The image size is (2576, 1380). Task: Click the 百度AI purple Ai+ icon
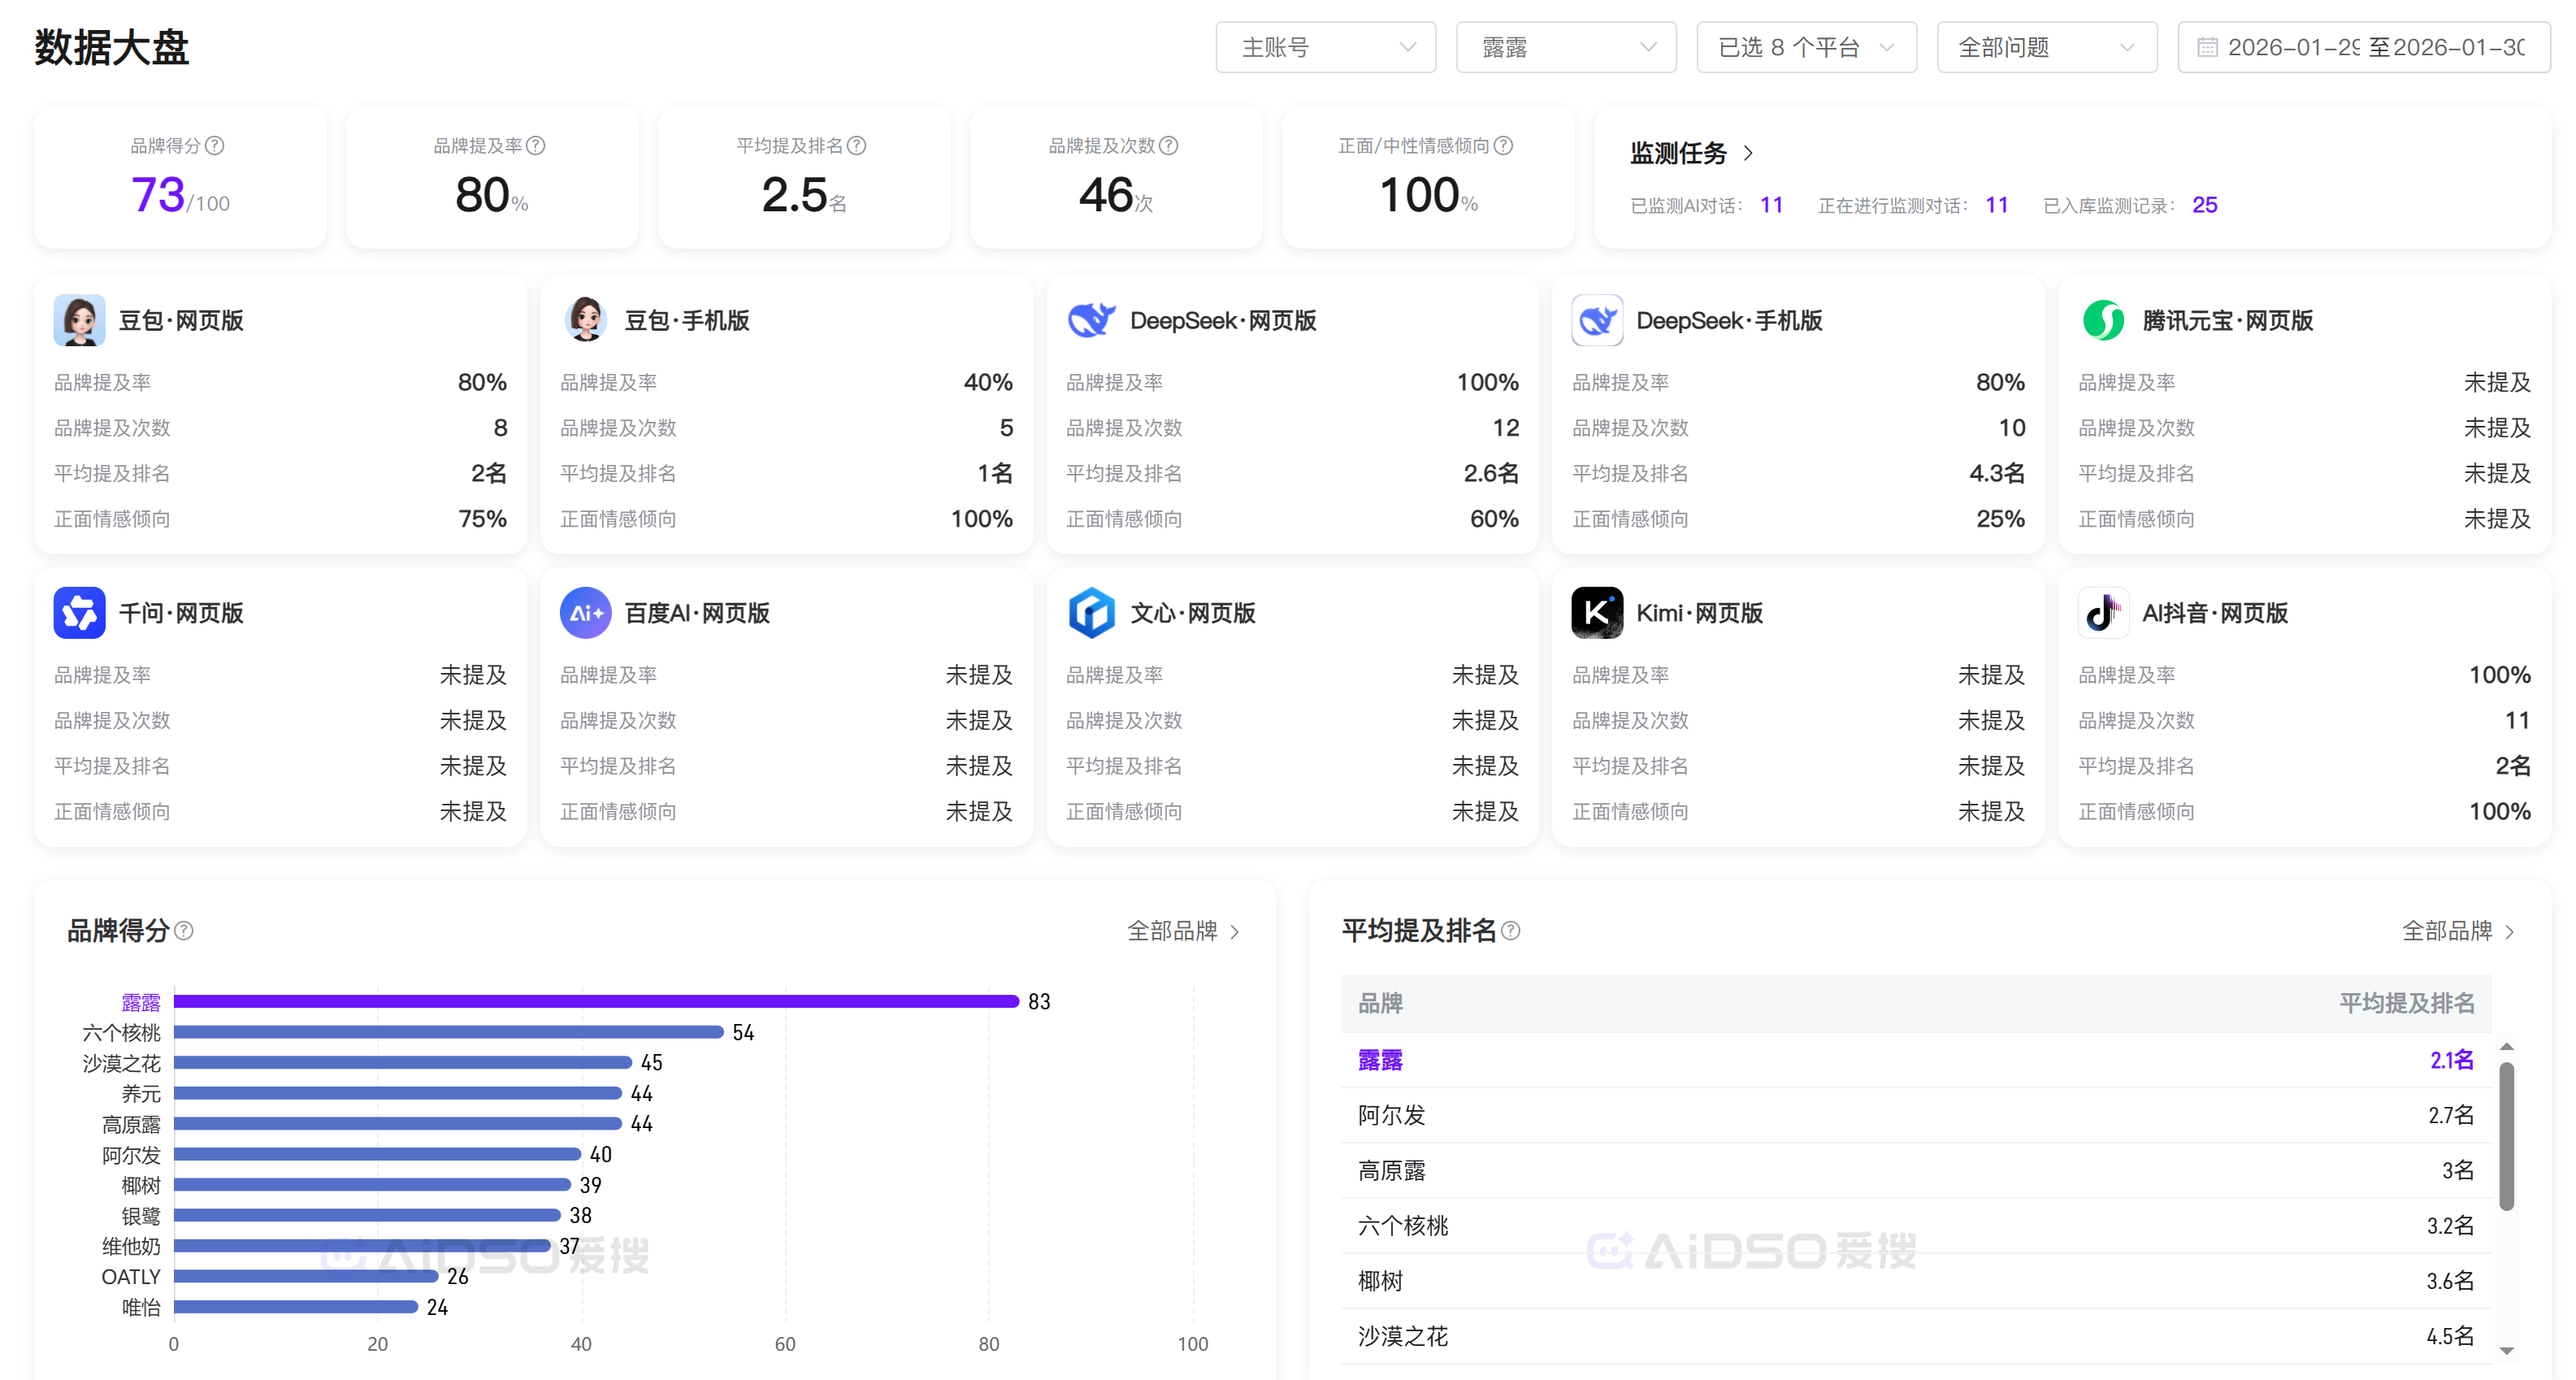[x=585, y=613]
